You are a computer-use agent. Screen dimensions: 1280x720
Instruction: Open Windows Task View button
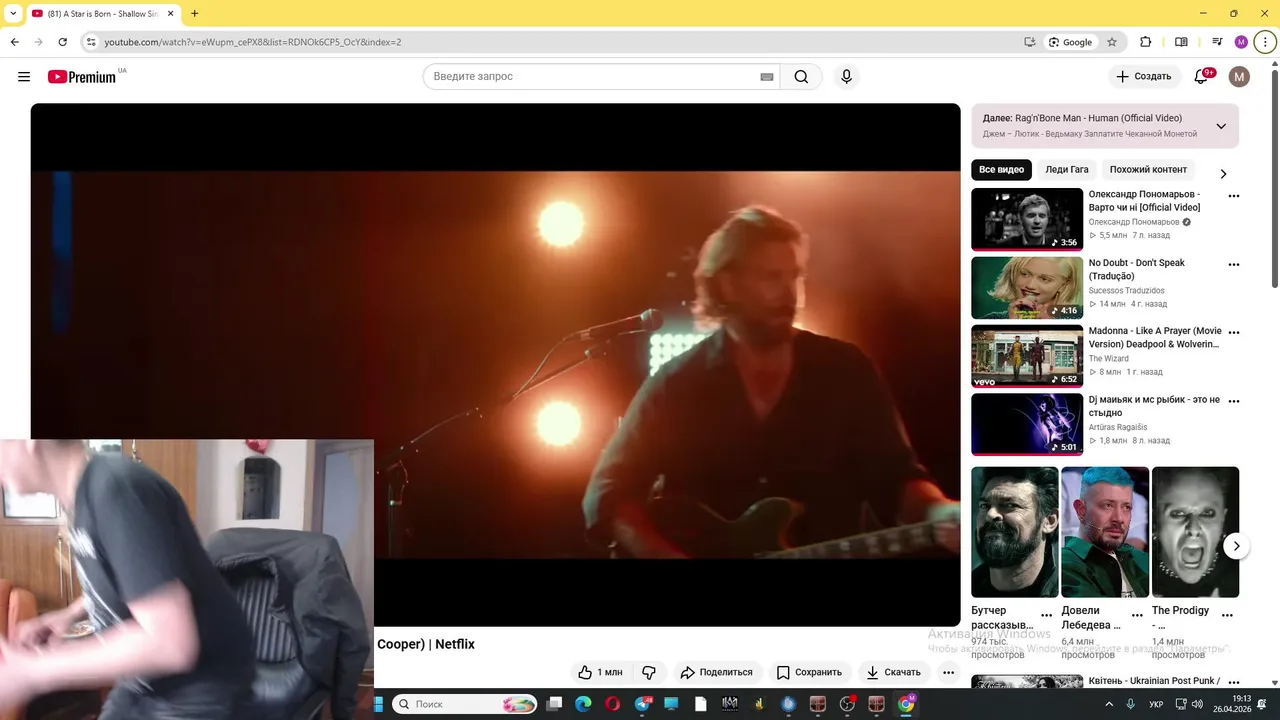coord(554,704)
